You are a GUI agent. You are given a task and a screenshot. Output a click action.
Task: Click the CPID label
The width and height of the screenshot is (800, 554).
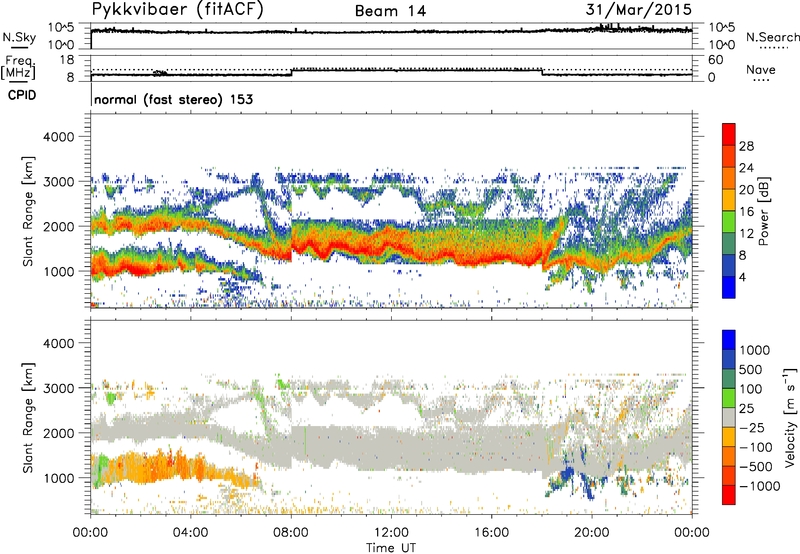[22, 95]
